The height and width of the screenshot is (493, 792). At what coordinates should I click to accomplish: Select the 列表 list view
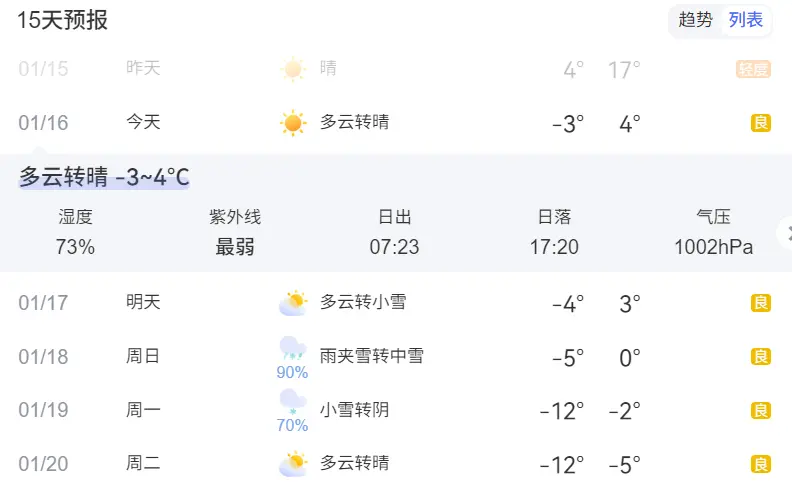pos(746,20)
